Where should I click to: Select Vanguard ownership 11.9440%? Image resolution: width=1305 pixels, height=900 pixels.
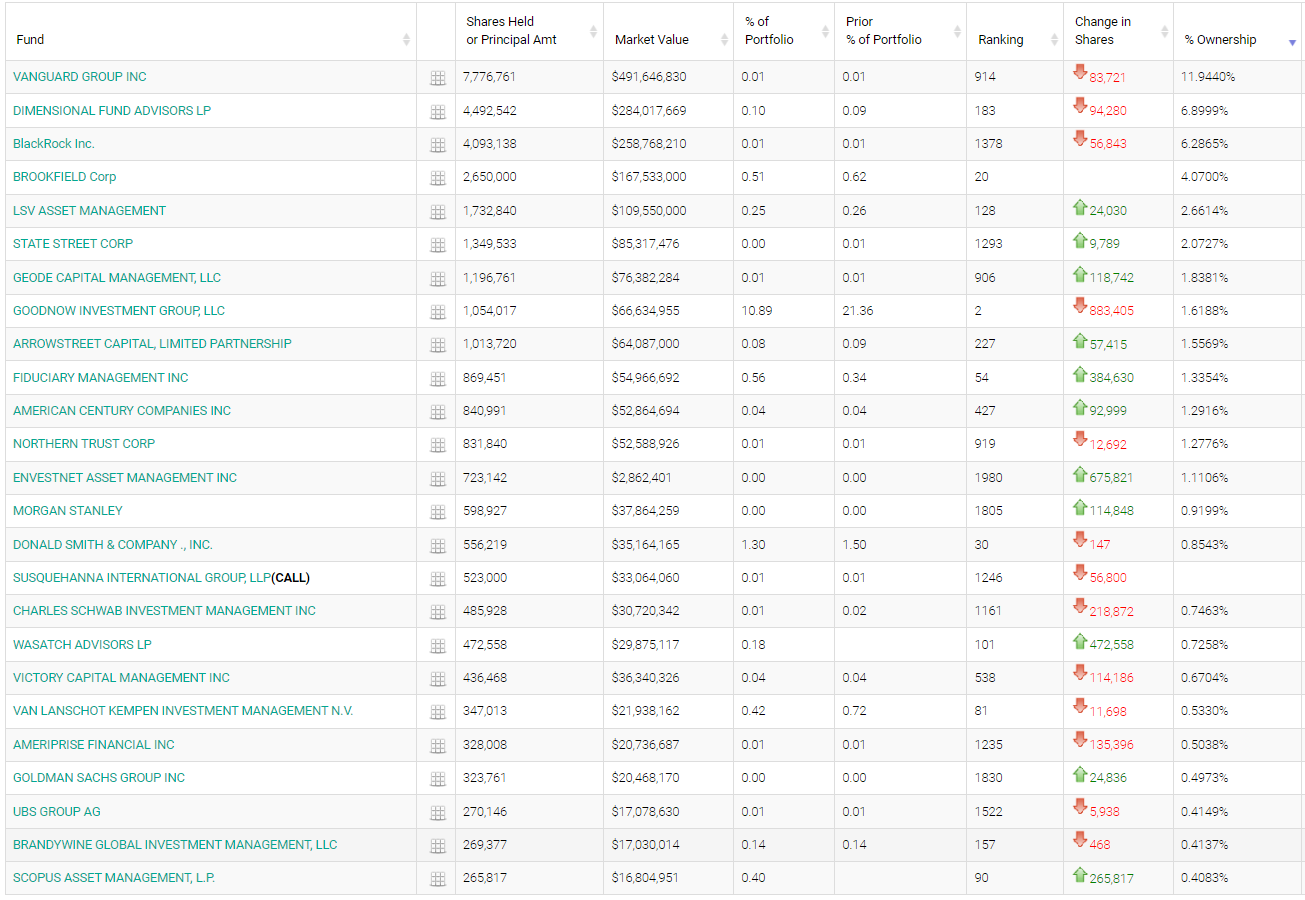tap(1207, 77)
